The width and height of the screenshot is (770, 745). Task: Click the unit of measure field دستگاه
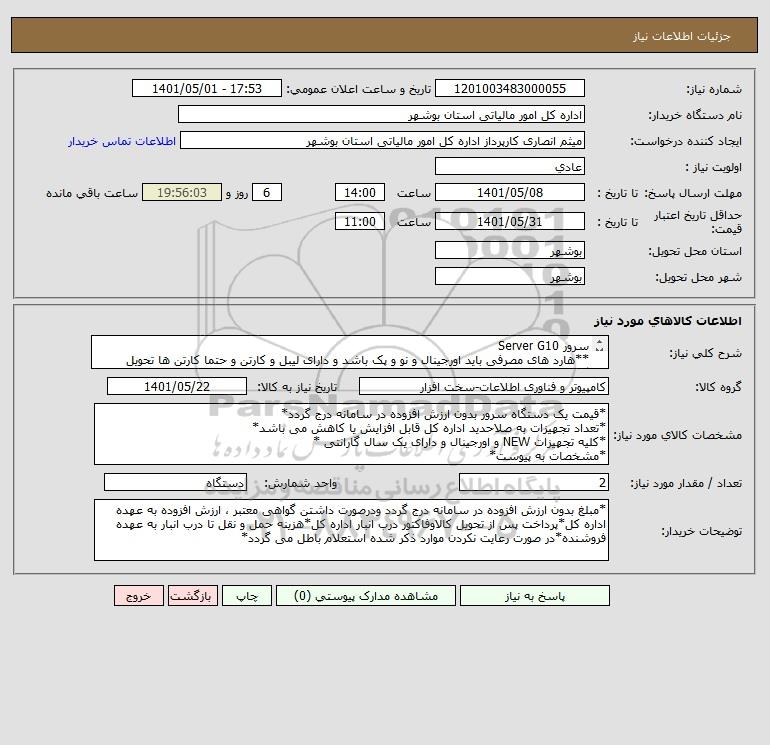(x=175, y=482)
